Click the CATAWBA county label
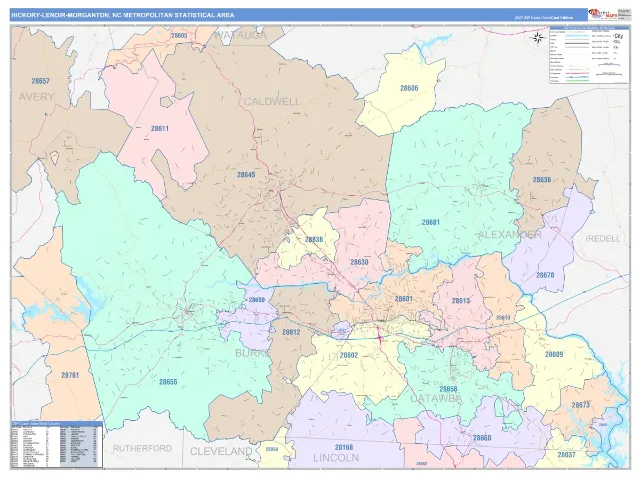This screenshot has height=480, width=640. 436,398
